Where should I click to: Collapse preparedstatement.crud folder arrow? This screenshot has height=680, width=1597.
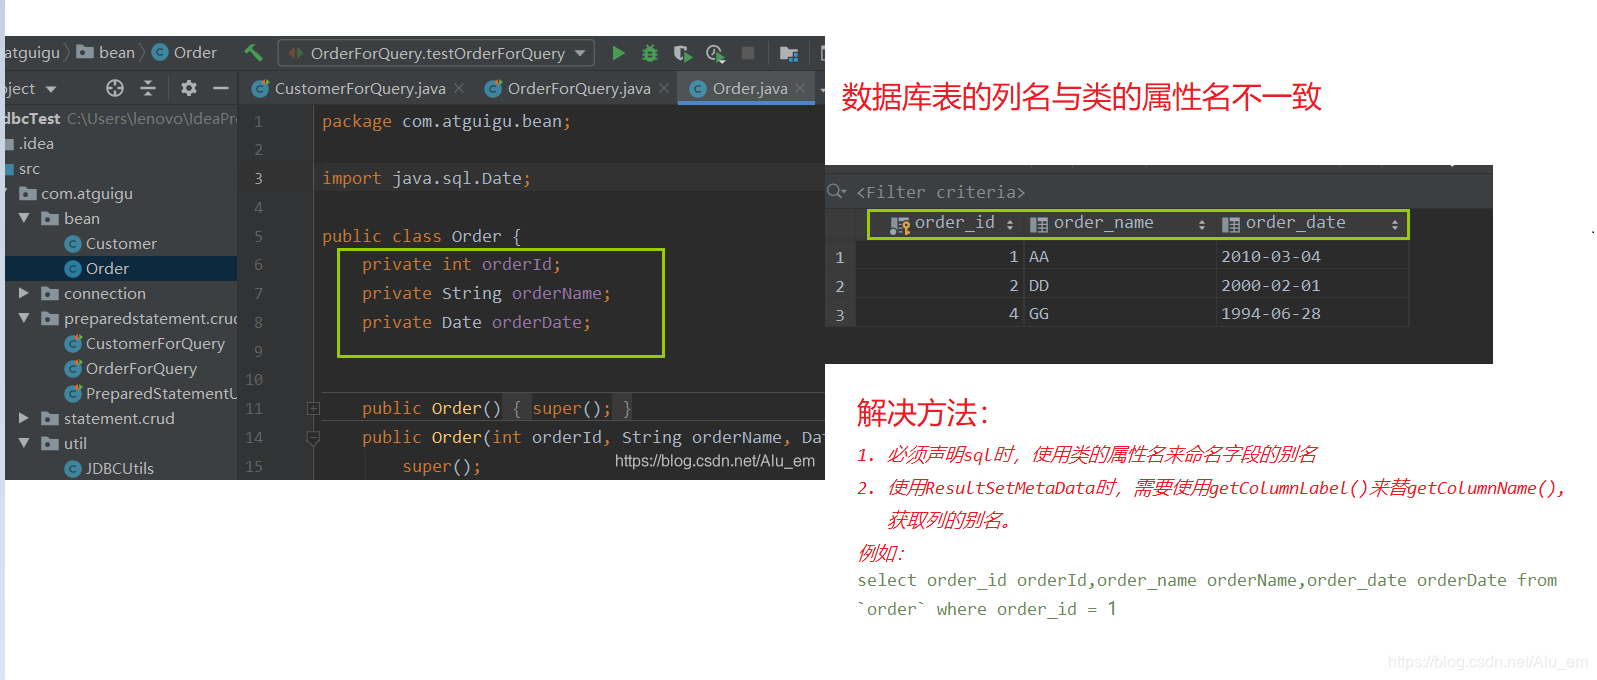pyautogui.click(x=24, y=318)
